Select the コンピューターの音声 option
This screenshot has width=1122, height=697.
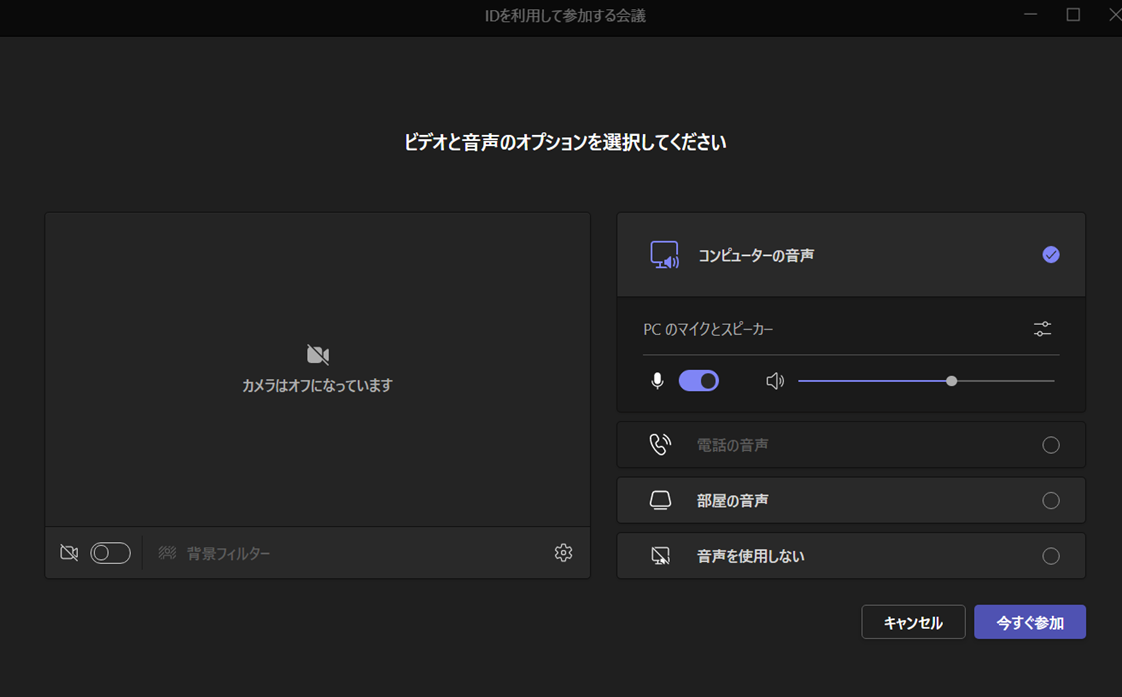pyautogui.click(x=851, y=255)
